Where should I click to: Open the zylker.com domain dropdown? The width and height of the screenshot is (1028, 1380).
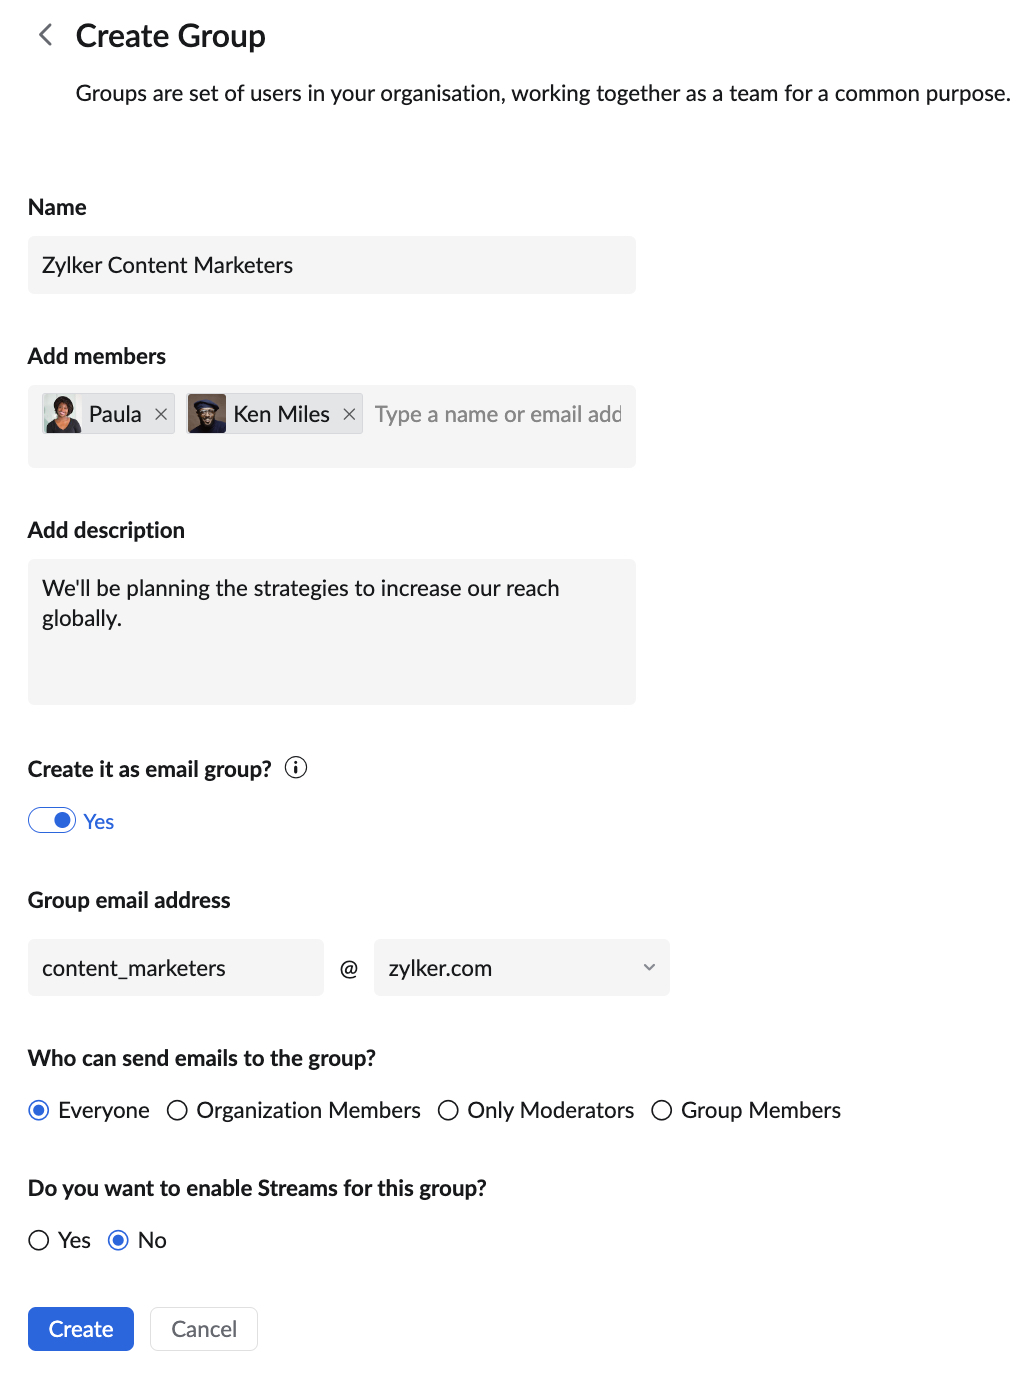tap(522, 968)
